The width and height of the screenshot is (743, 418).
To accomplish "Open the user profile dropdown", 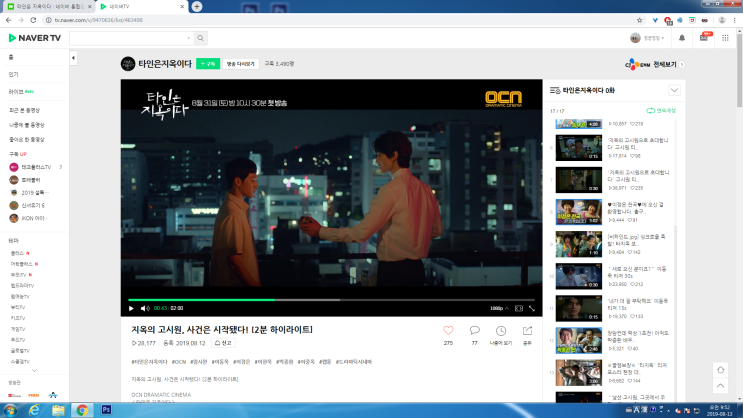I will coord(647,38).
